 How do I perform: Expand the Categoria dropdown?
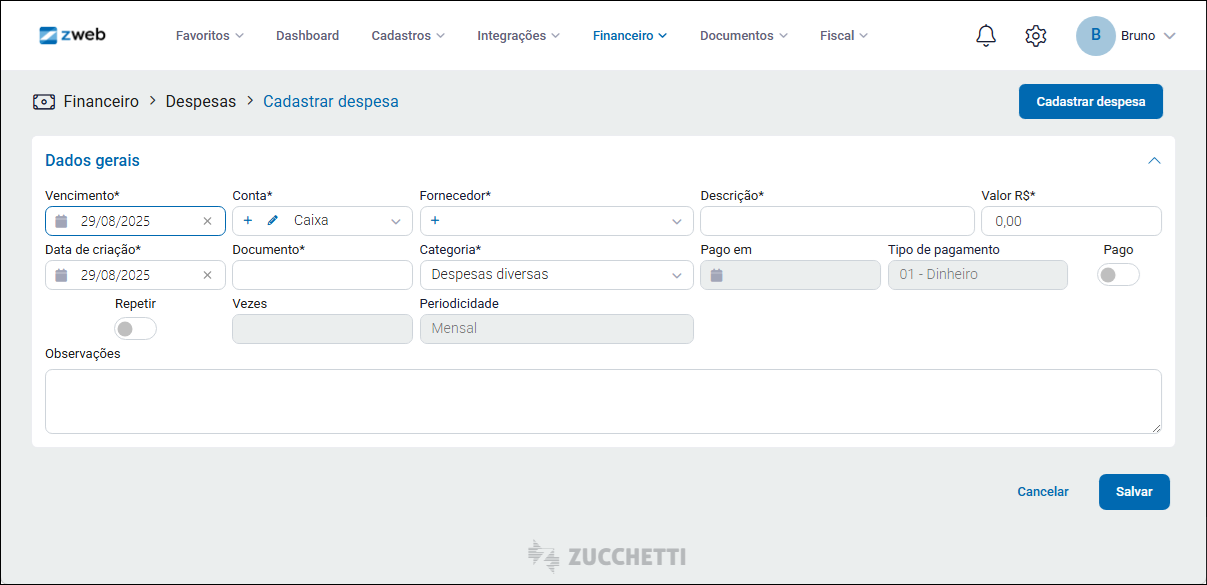pyautogui.click(x=676, y=275)
